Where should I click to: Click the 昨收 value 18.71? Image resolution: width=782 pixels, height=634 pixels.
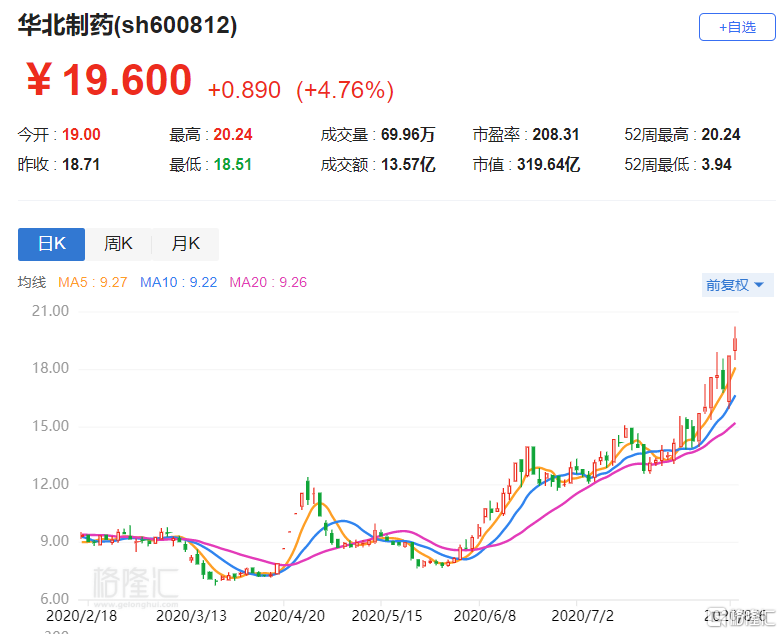[x=81, y=164]
